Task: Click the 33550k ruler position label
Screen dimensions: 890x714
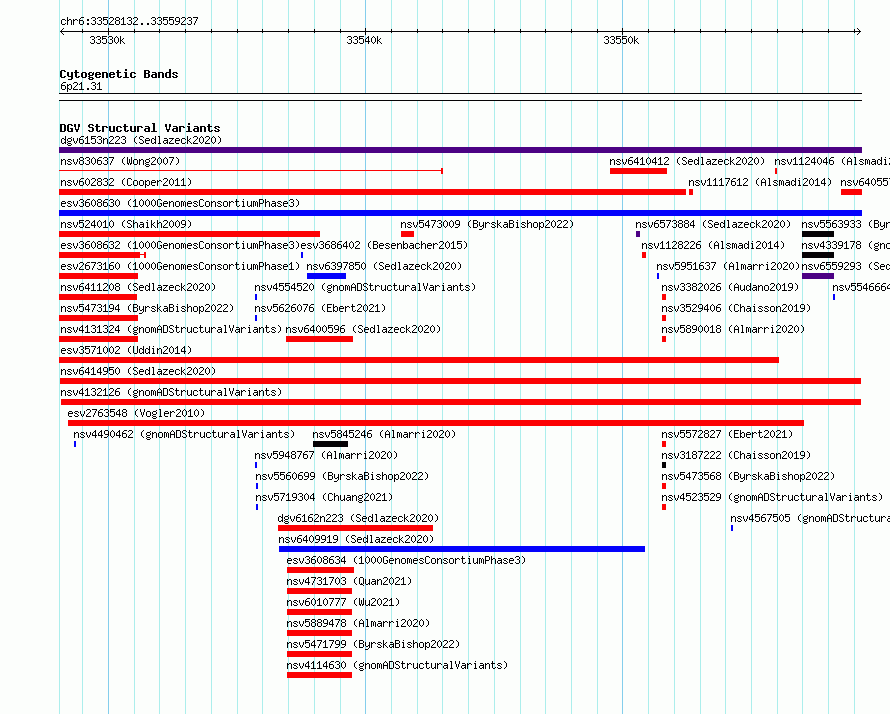Action: (622, 40)
